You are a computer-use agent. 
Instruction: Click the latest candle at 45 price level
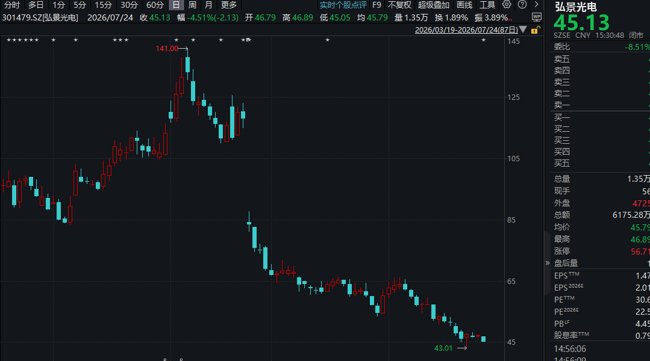click(483, 339)
